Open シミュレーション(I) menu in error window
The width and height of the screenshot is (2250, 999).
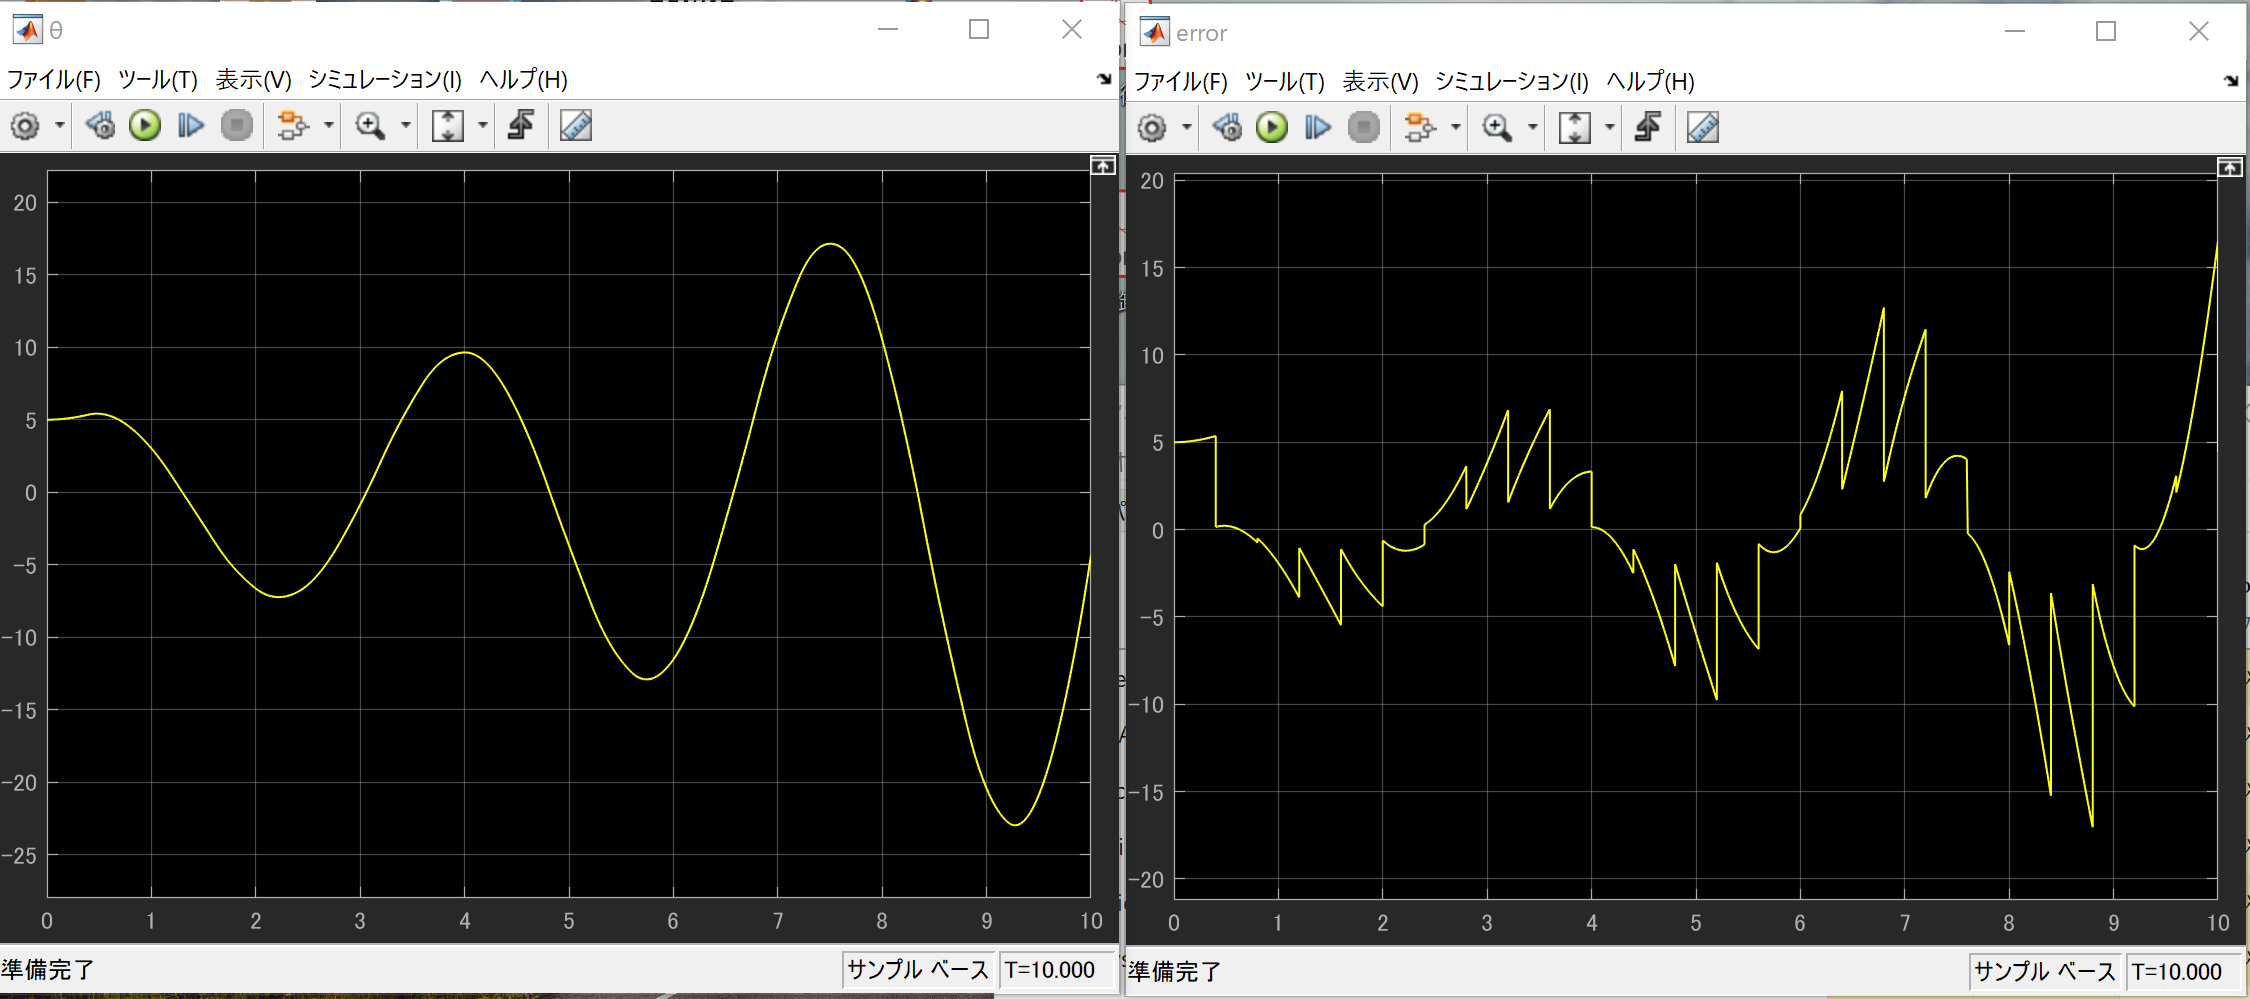pos(1512,82)
